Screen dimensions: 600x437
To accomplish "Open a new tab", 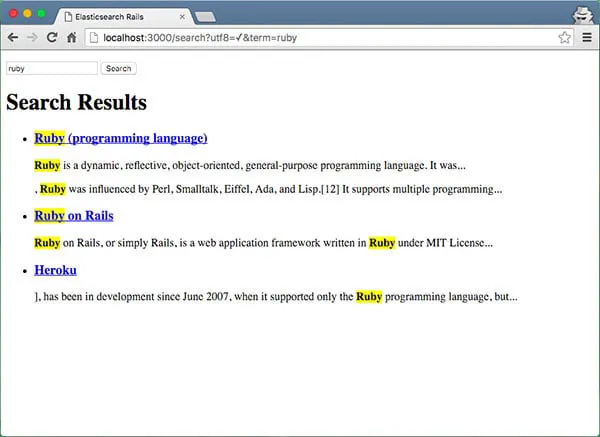I will pos(207,17).
